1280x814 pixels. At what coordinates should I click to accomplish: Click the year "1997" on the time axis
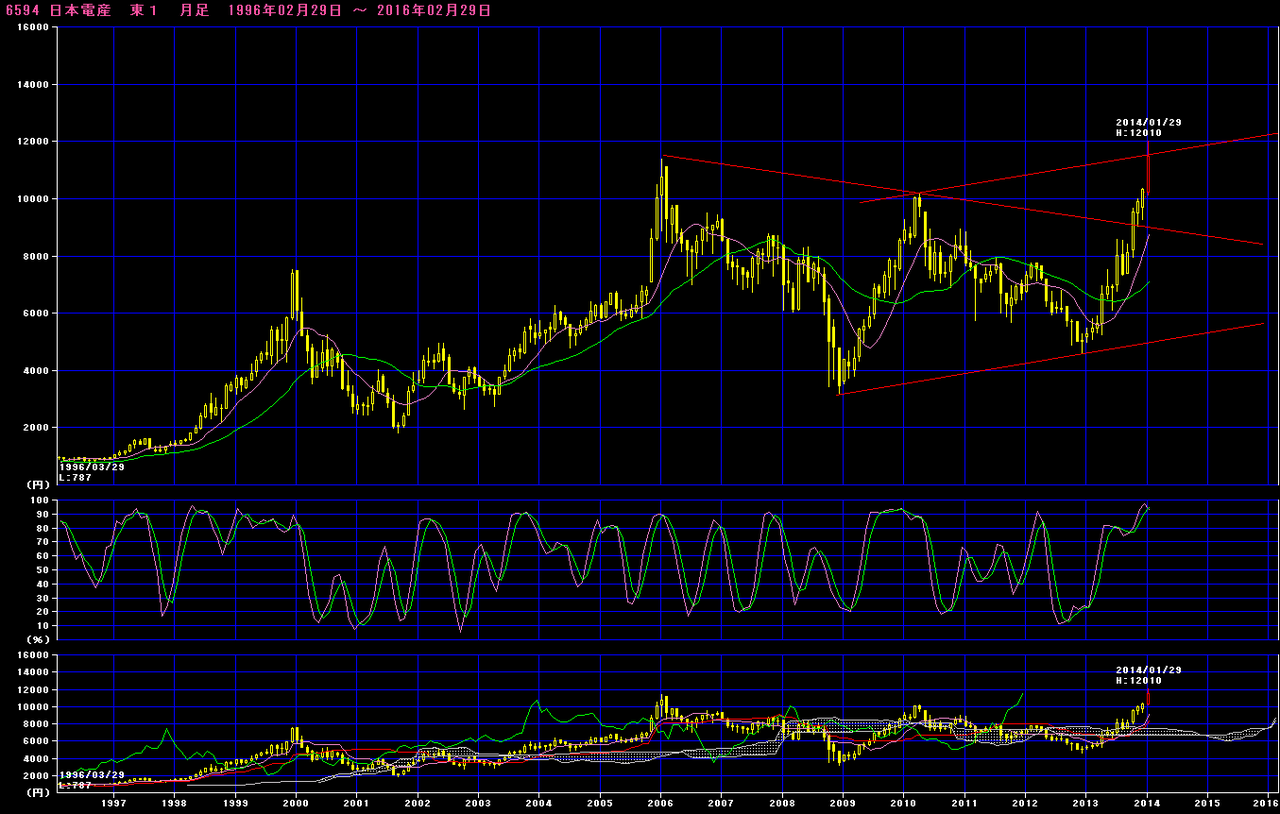(x=114, y=802)
